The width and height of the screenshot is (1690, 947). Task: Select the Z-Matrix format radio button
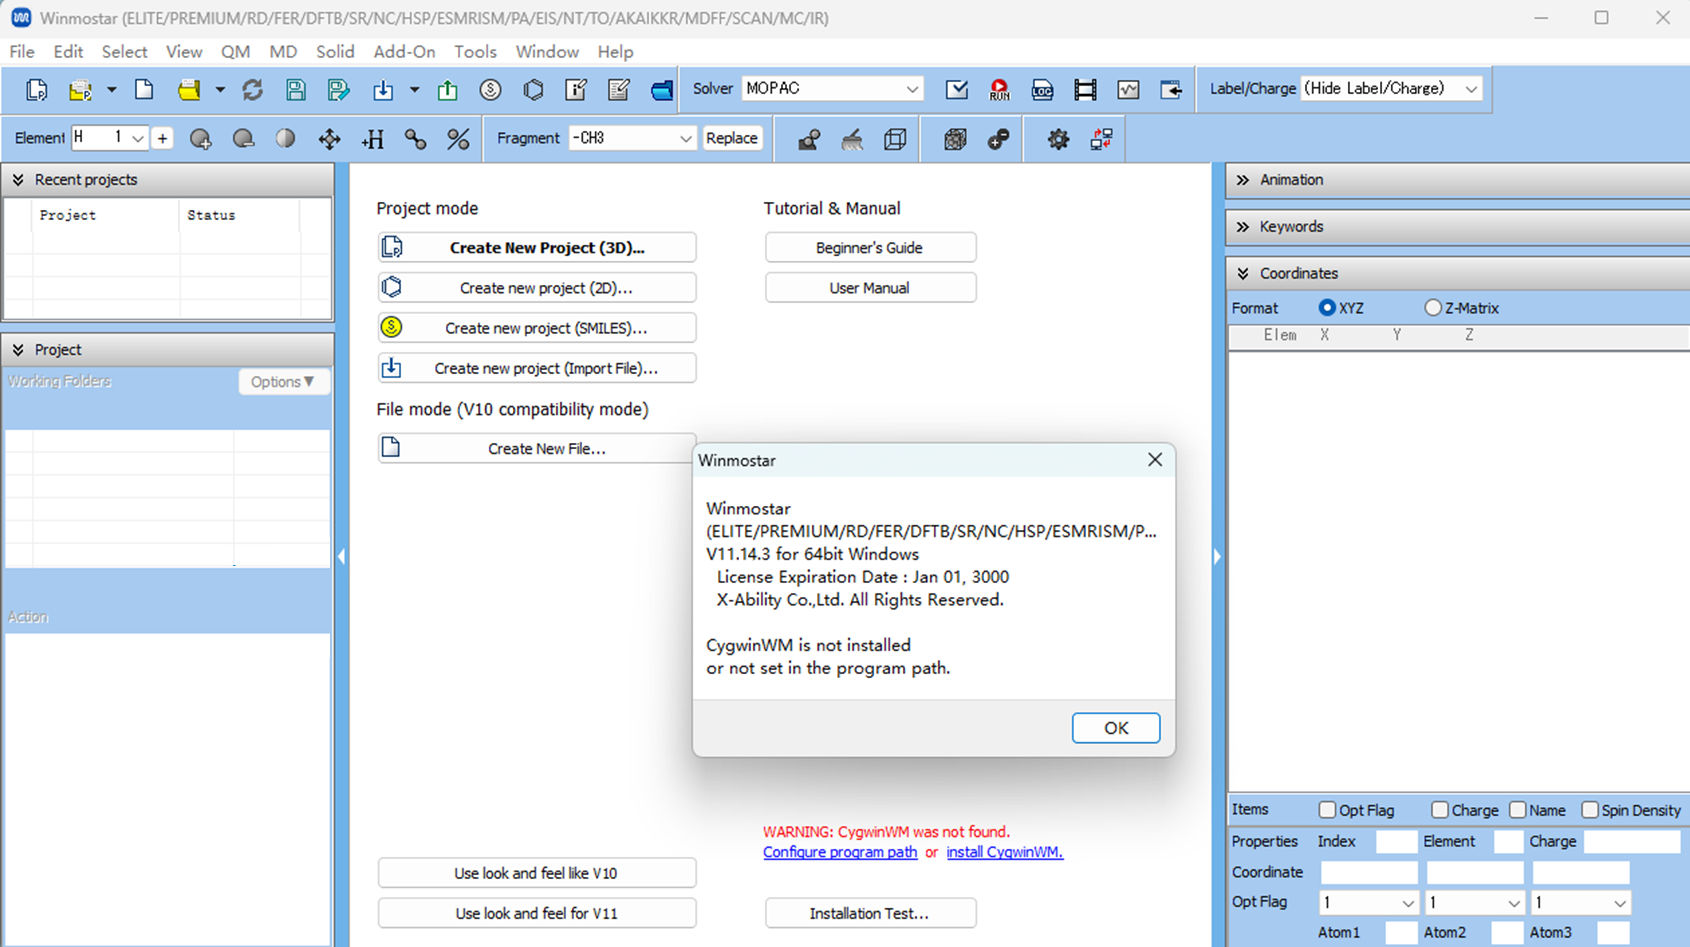pyautogui.click(x=1433, y=308)
